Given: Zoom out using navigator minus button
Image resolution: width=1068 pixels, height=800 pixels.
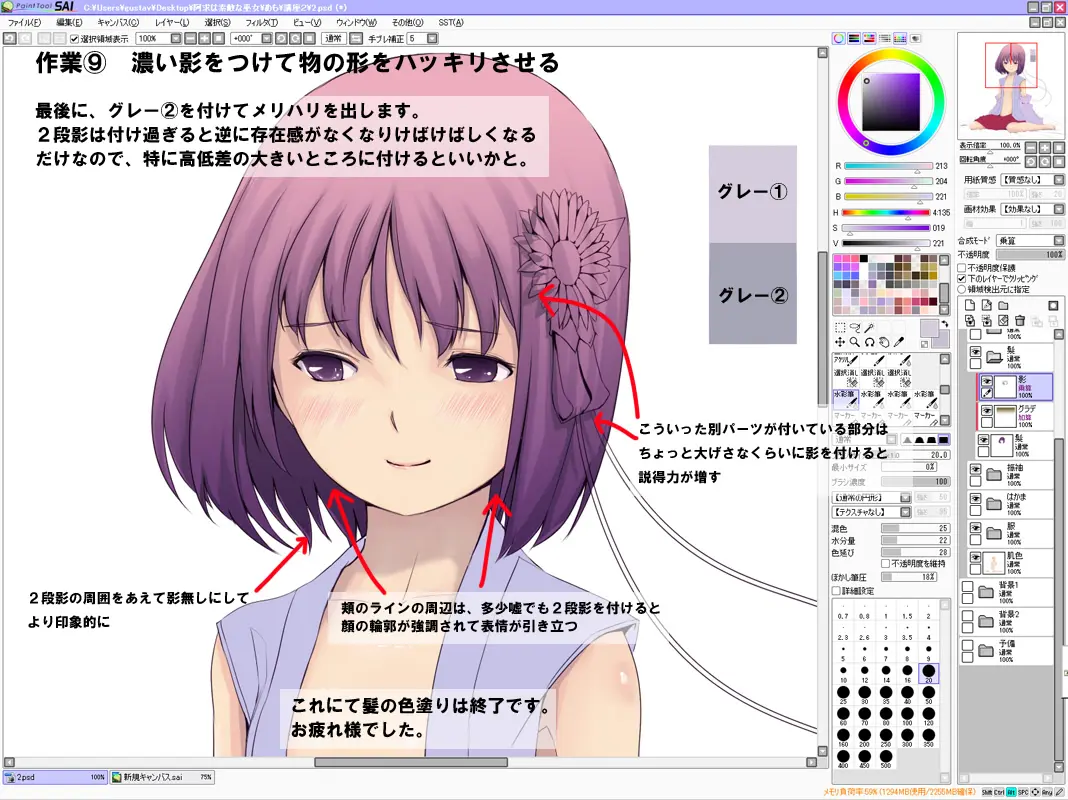Looking at the screenshot, I should point(1031,148).
